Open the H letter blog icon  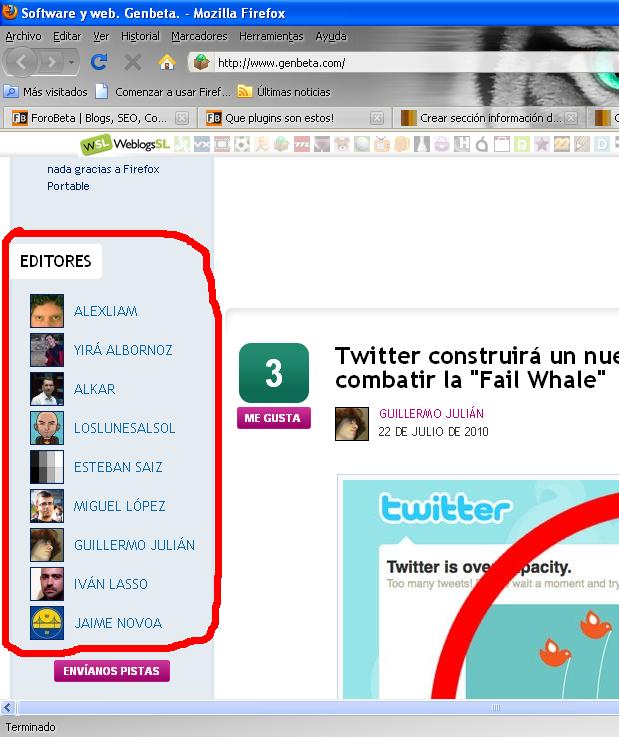click(462, 144)
